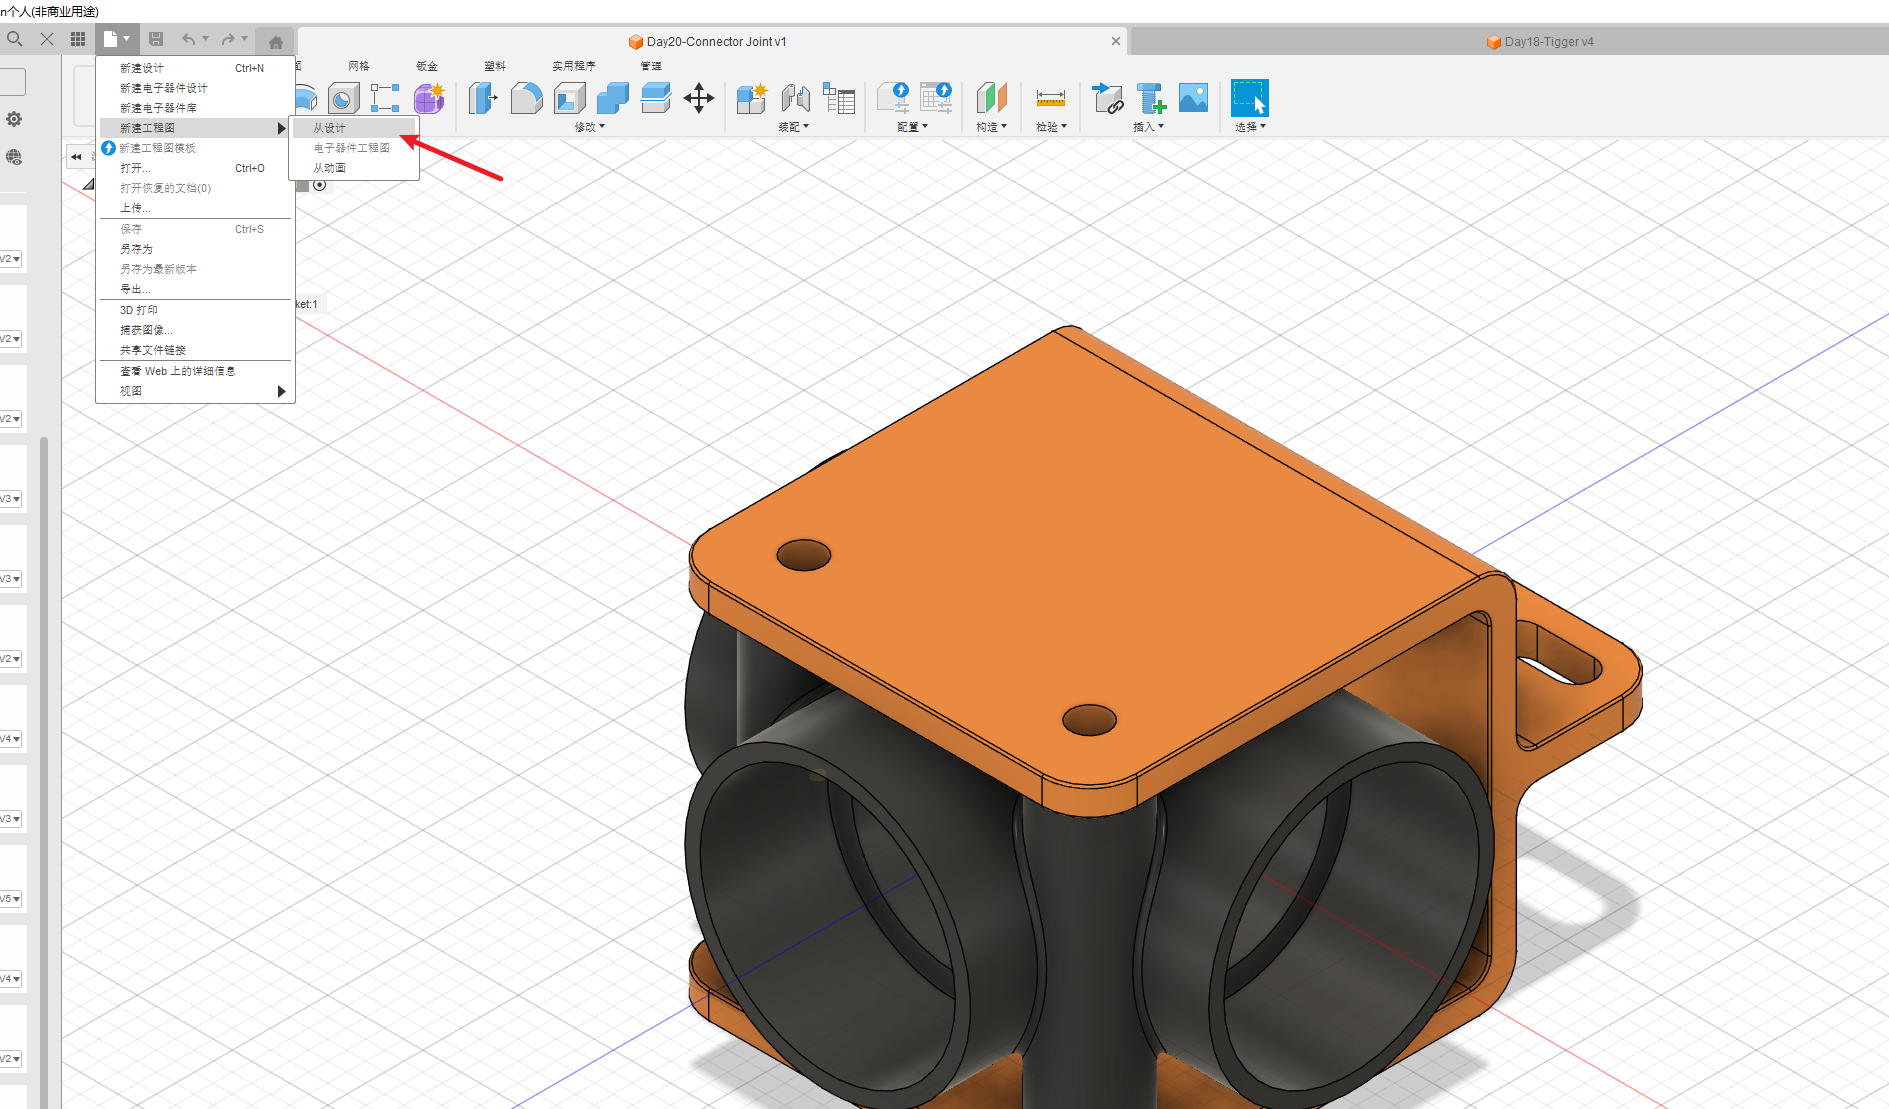Open the Joint tool icon
The width and height of the screenshot is (1889, 1109).
(x=795, y=98)
